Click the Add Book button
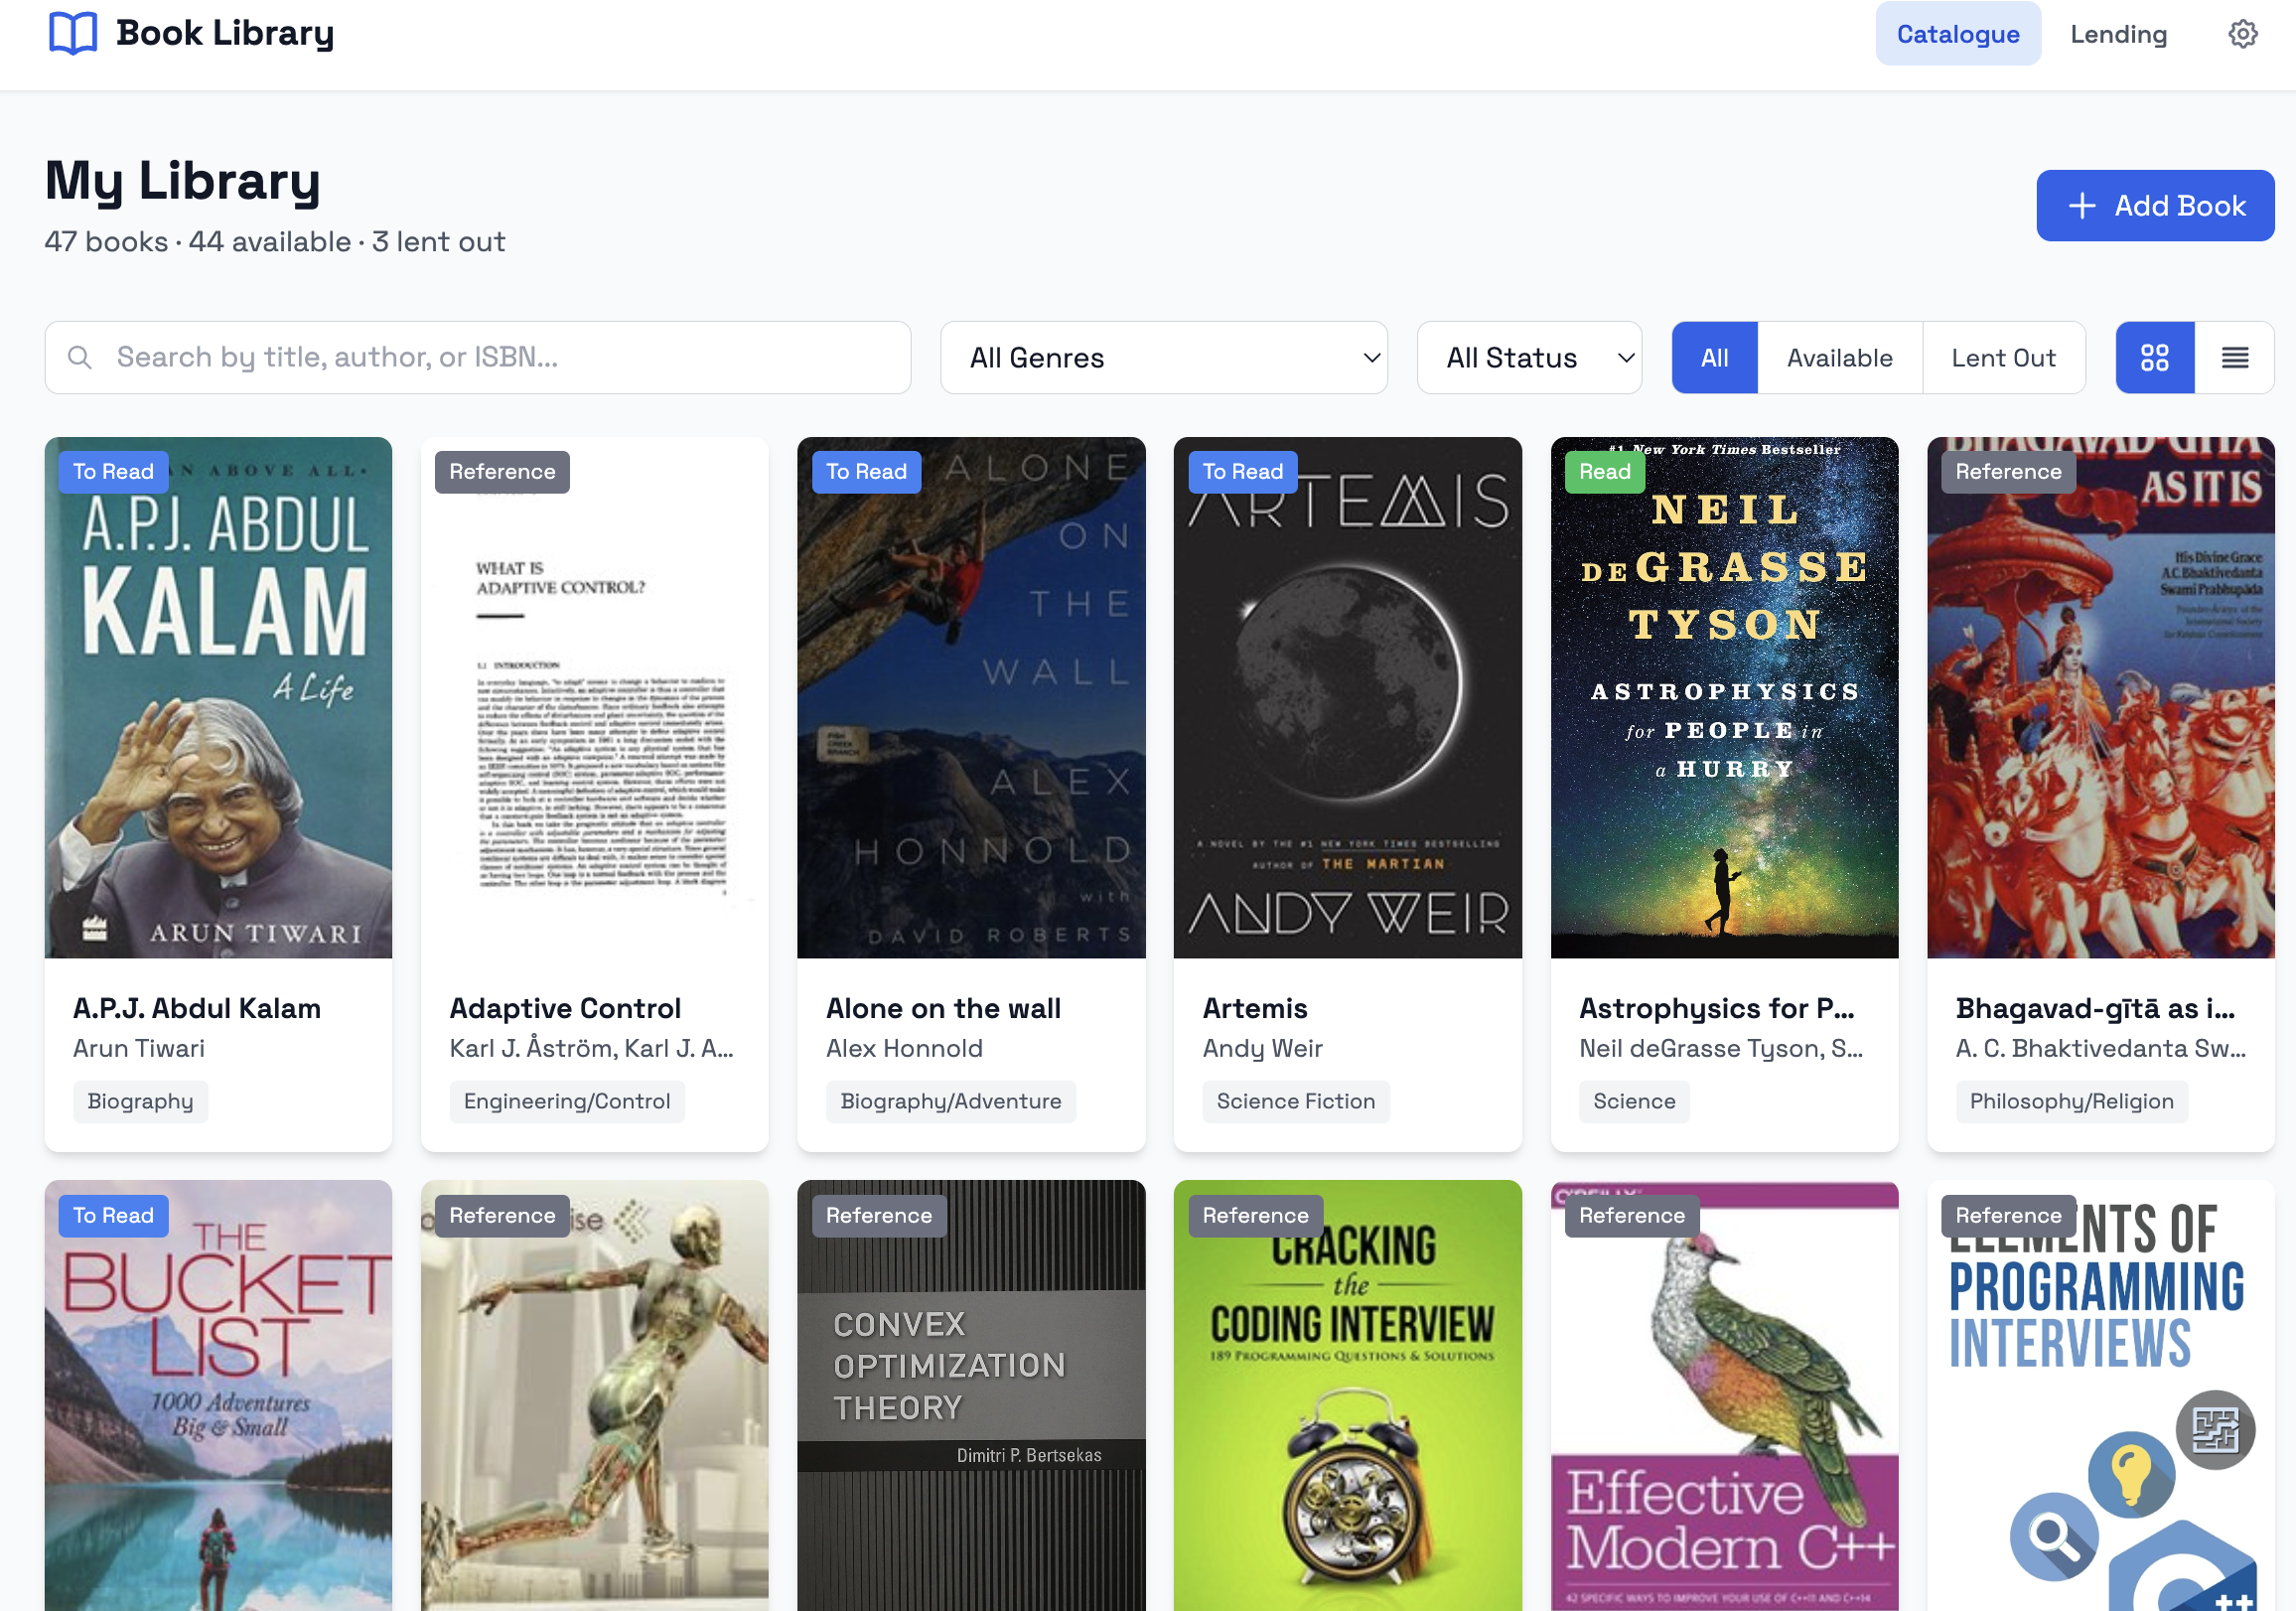 coord(2156,205)
